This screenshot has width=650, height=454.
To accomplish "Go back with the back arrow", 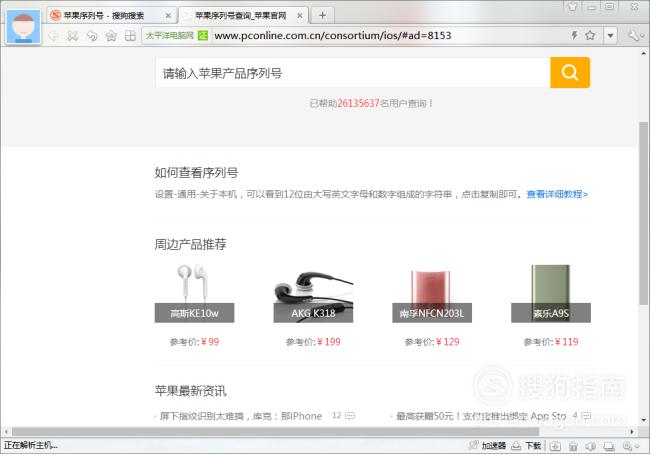I will (x=53, y=36).
